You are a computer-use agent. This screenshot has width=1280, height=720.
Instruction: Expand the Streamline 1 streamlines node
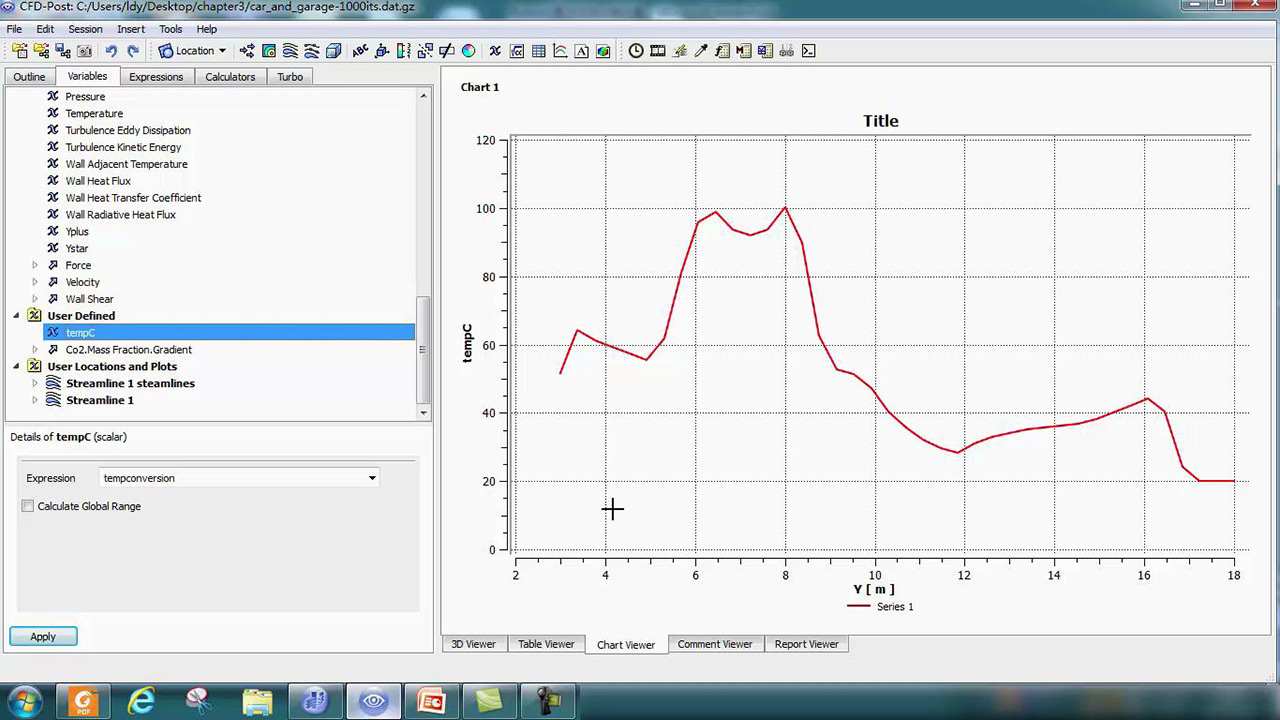(x=35, y=384)
